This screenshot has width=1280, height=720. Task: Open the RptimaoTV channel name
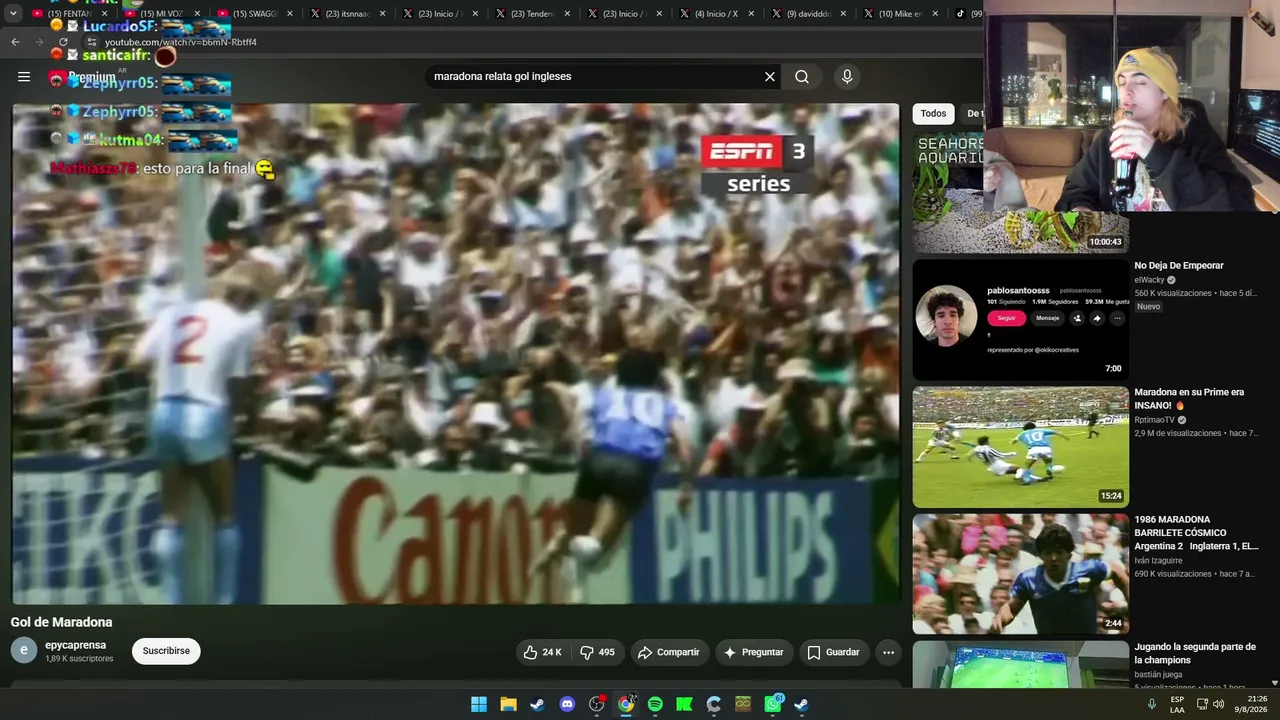[x=1154, y=420]
